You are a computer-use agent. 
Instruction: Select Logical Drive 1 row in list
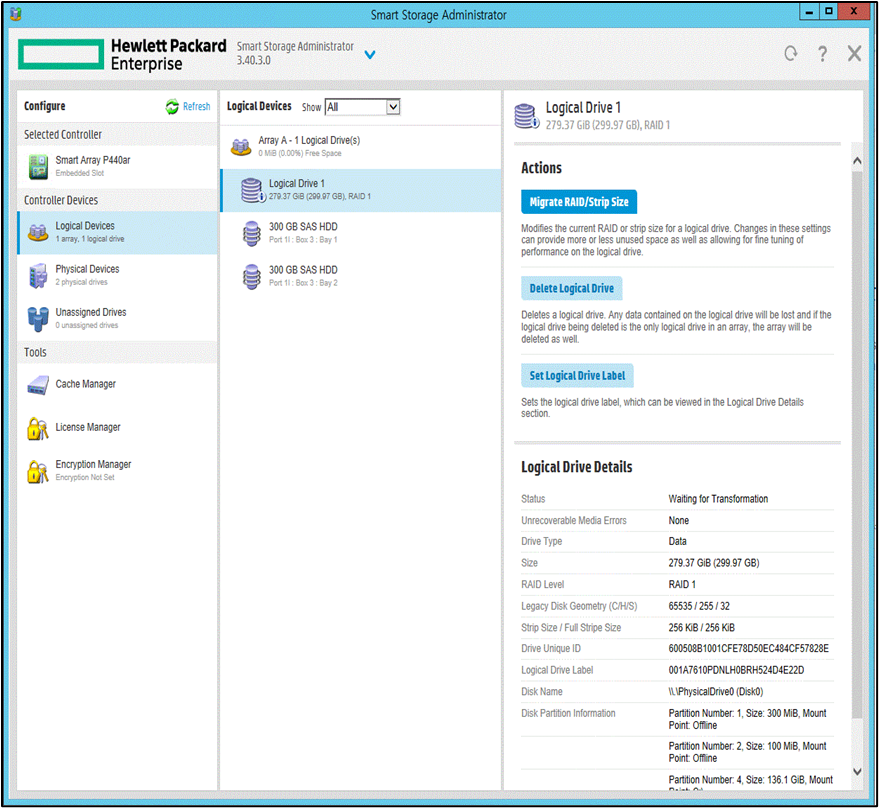360,191
